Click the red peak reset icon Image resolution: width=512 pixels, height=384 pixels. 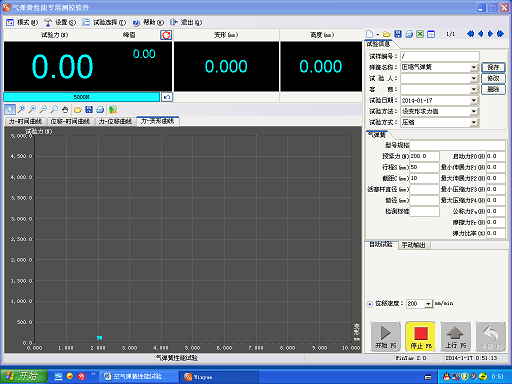click(x=166, y=35)
